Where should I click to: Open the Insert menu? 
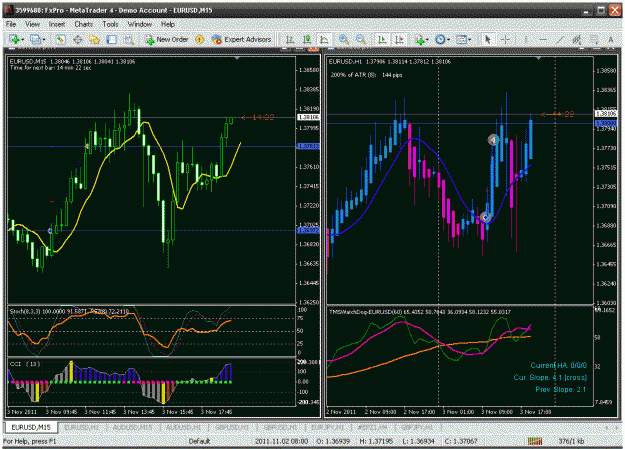[57, 24]
